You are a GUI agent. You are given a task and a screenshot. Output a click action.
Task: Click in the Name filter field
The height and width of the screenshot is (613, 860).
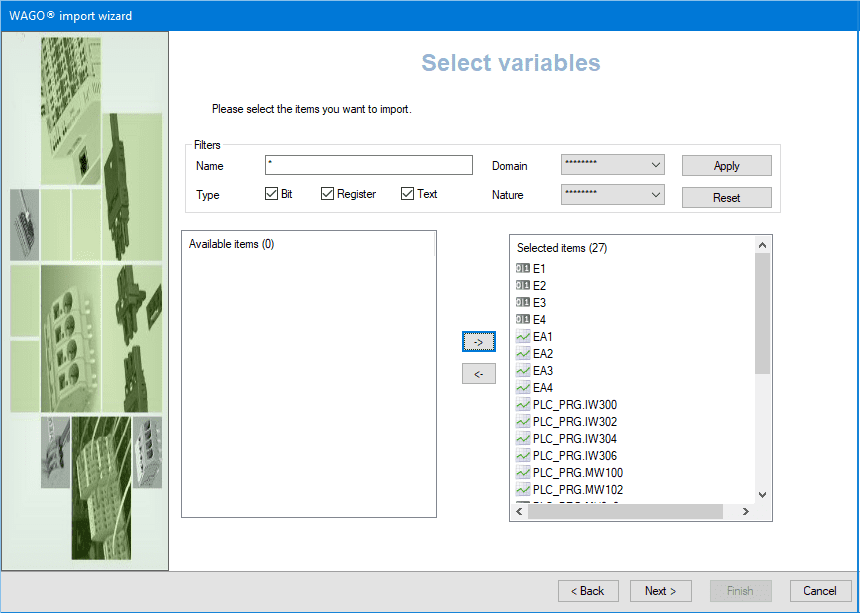[x=368, y=165]
